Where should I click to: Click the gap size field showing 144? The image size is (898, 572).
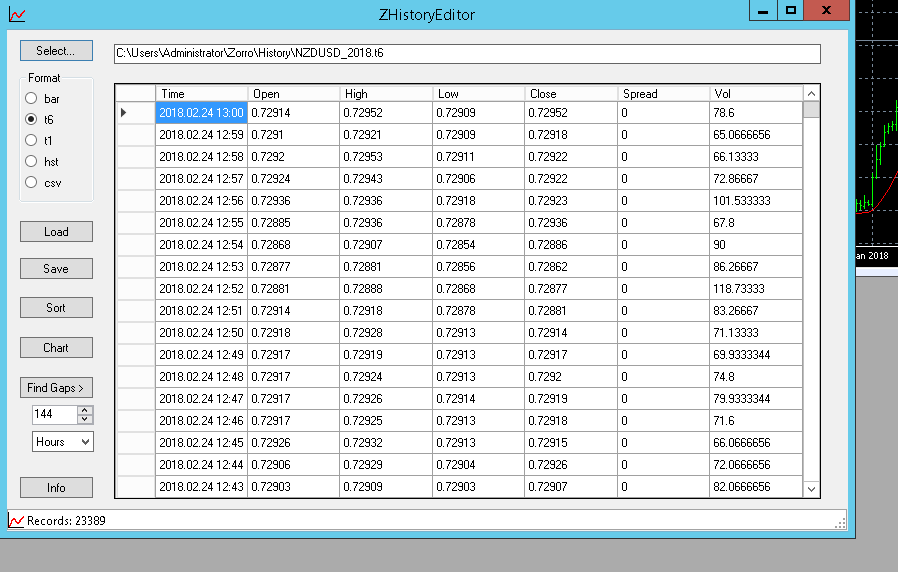point(55,414)
